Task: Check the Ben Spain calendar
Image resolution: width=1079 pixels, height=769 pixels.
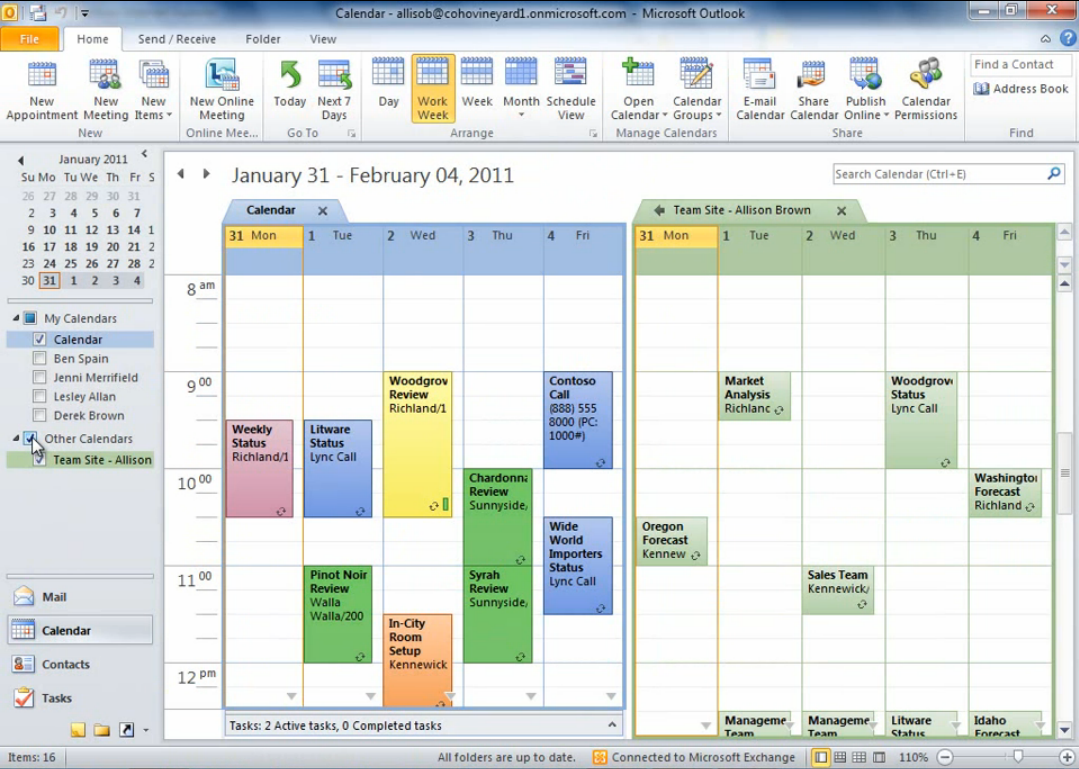Action: [x=39, y=358]
